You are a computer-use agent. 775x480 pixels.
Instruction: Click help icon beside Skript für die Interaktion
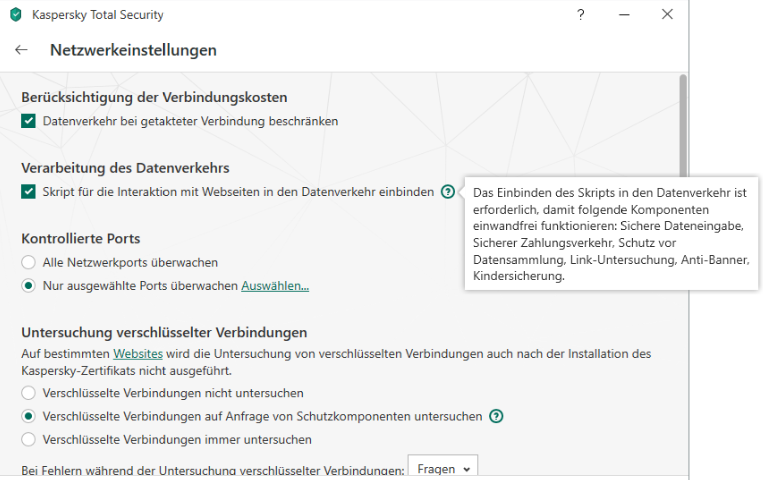(447, 191)
